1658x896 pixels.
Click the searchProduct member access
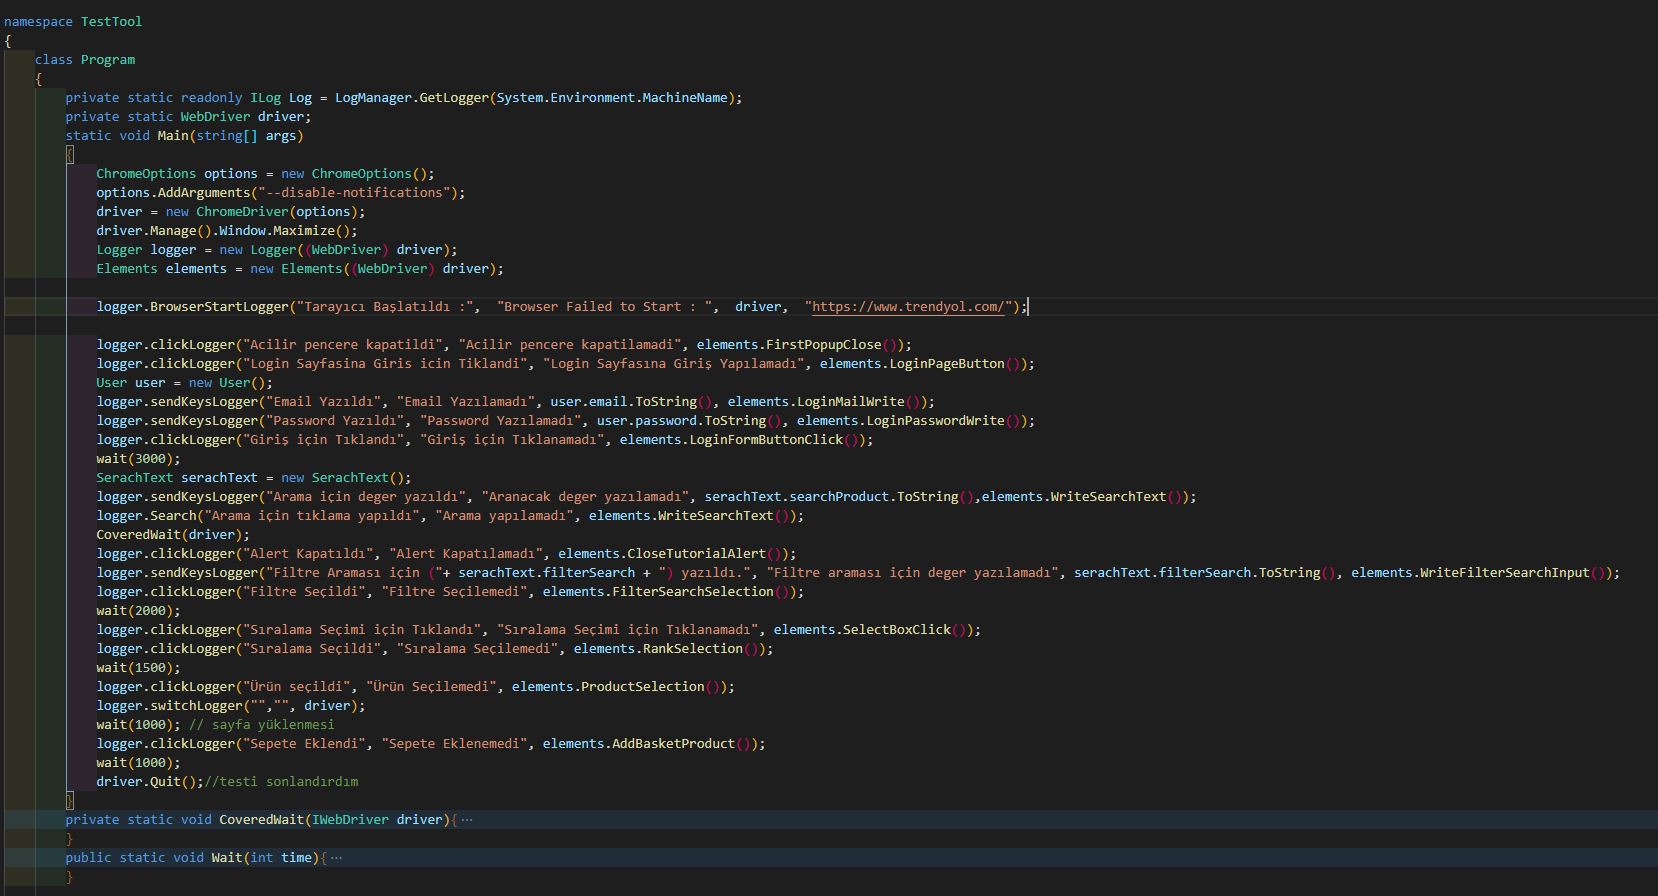pos(839,497)
